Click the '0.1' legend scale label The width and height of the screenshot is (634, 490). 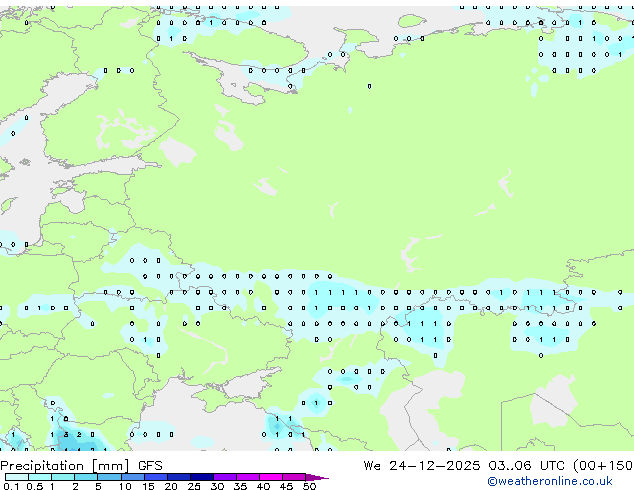pos(11,486)
